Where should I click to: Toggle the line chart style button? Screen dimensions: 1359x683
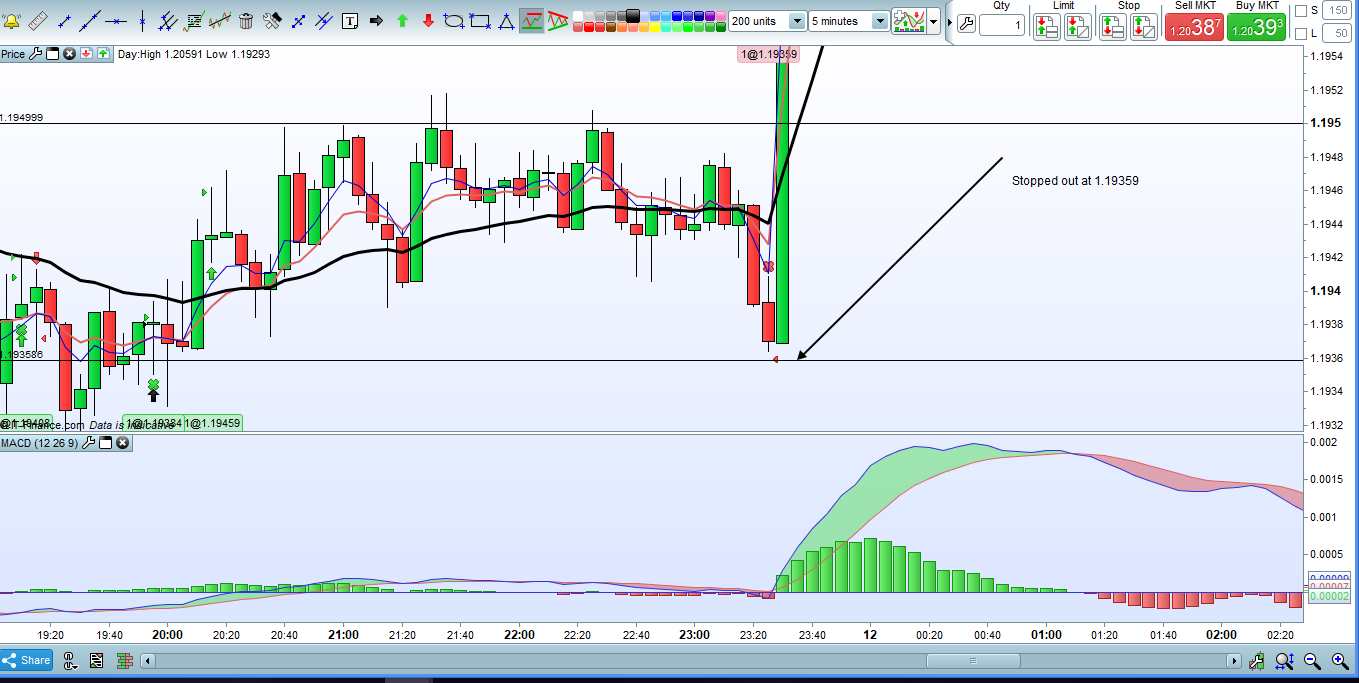532,20
